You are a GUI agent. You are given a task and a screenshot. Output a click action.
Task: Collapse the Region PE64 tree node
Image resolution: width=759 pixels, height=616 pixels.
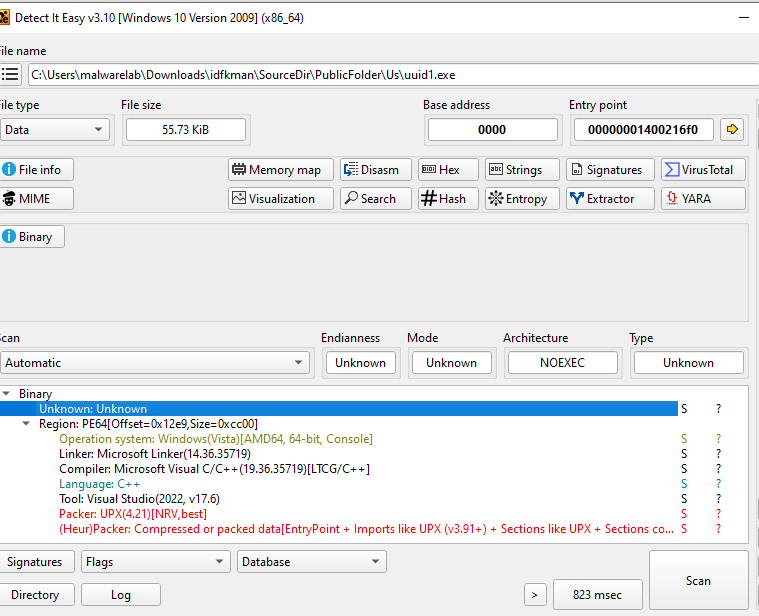tap(27, 424)
